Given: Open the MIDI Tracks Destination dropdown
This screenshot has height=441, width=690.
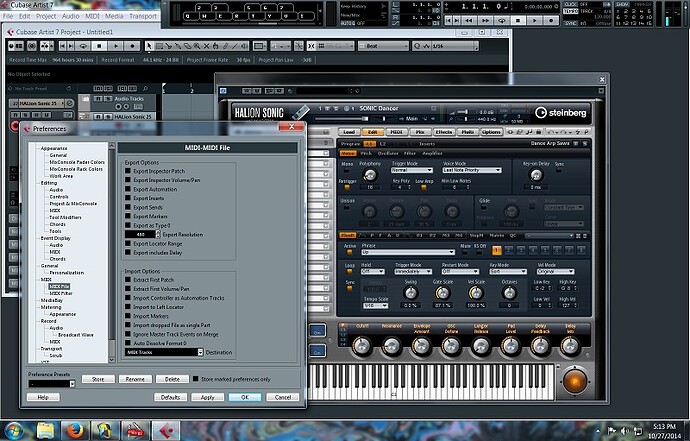Looking at the screenshot, I should click(x=164, y=352).
